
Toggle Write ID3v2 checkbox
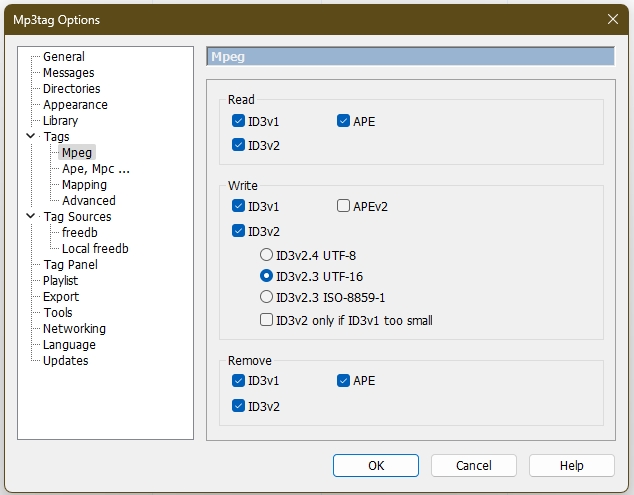point(238,231)
